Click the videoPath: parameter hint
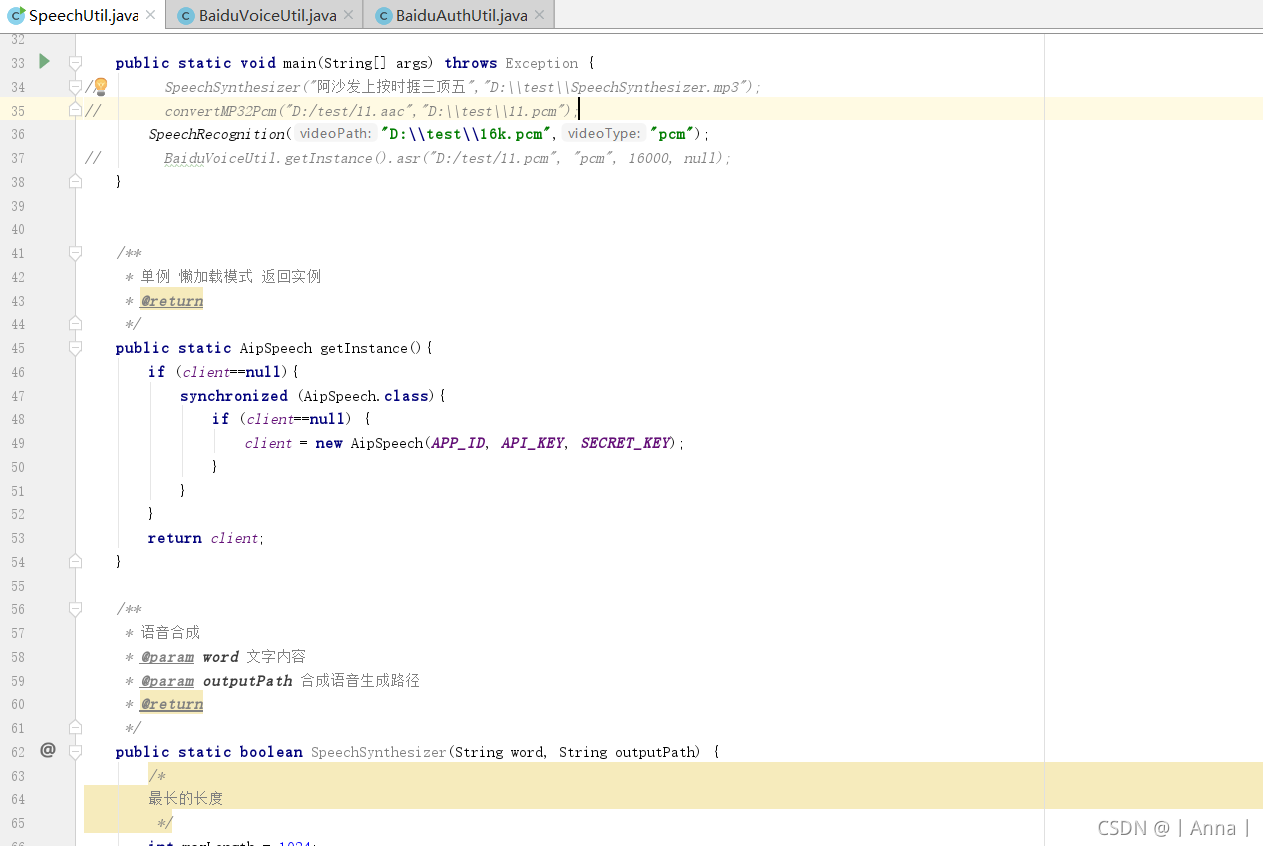This screenshot has height=846, width=1263. tap(336, 134)
